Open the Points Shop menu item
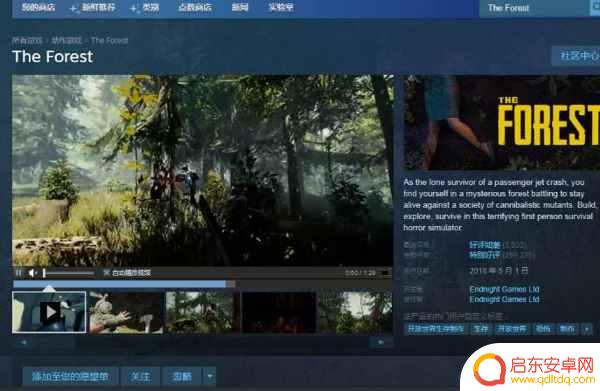Screen dimensions: 600x391 (195, 7)
